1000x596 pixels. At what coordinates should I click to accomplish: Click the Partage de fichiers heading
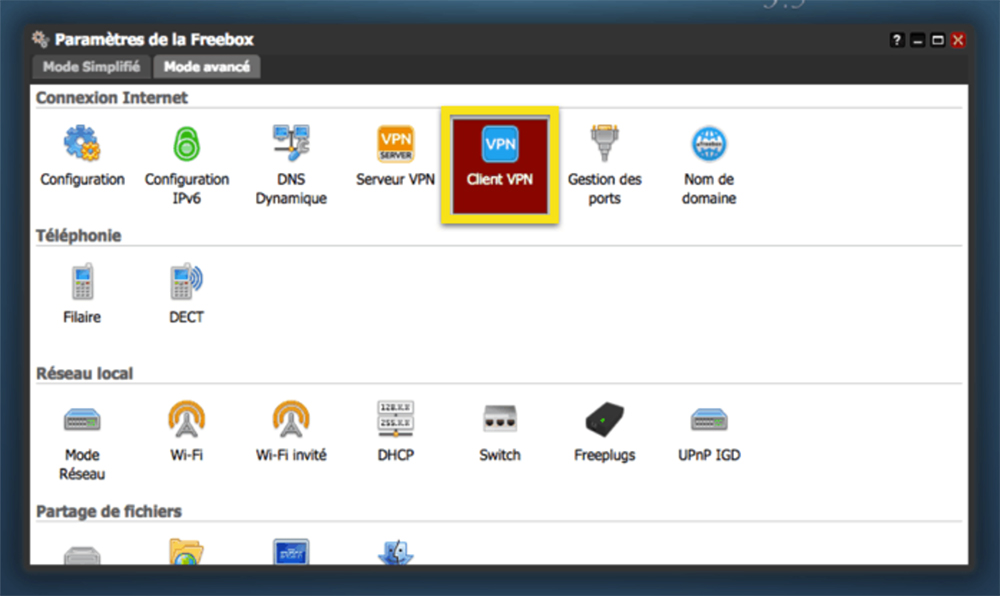point(109,511)
